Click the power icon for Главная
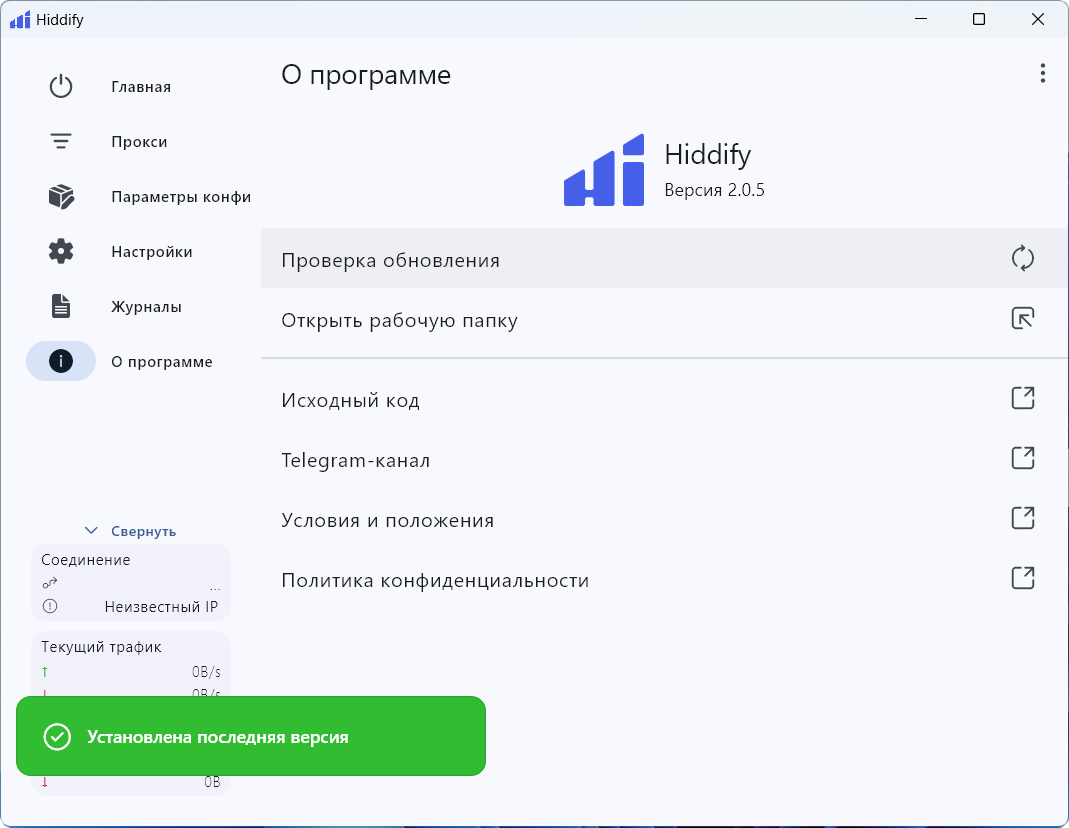Viewport: 1069px width, 828px height. 61,87
